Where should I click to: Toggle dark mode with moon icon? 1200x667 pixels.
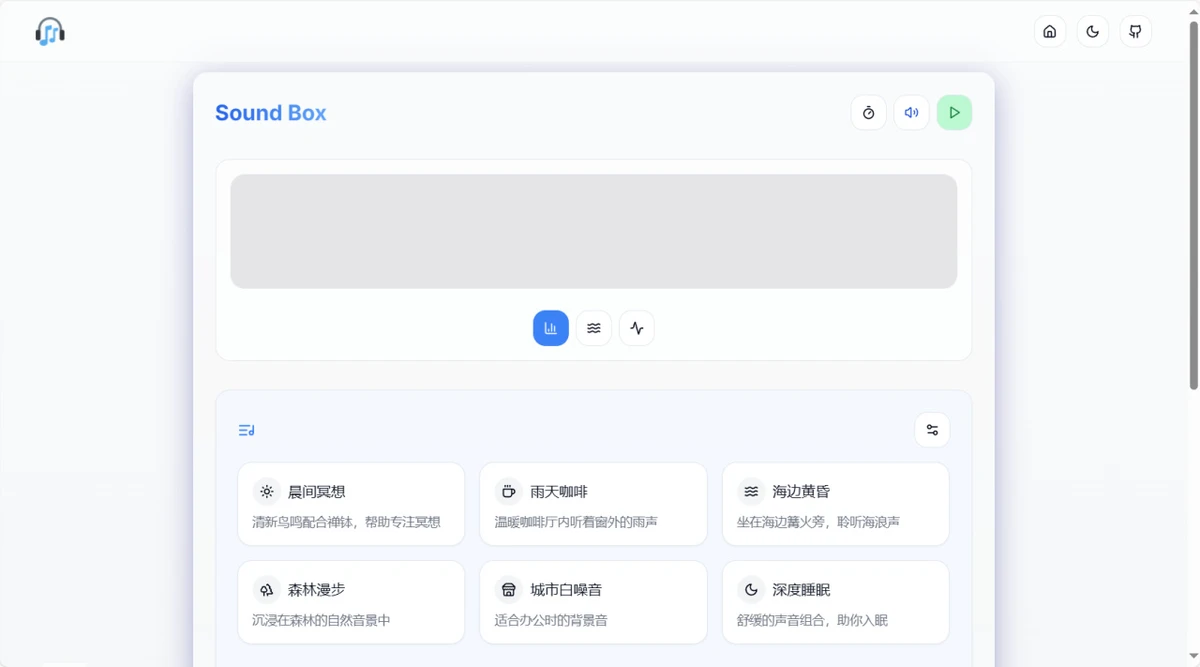click(1092, 32)
